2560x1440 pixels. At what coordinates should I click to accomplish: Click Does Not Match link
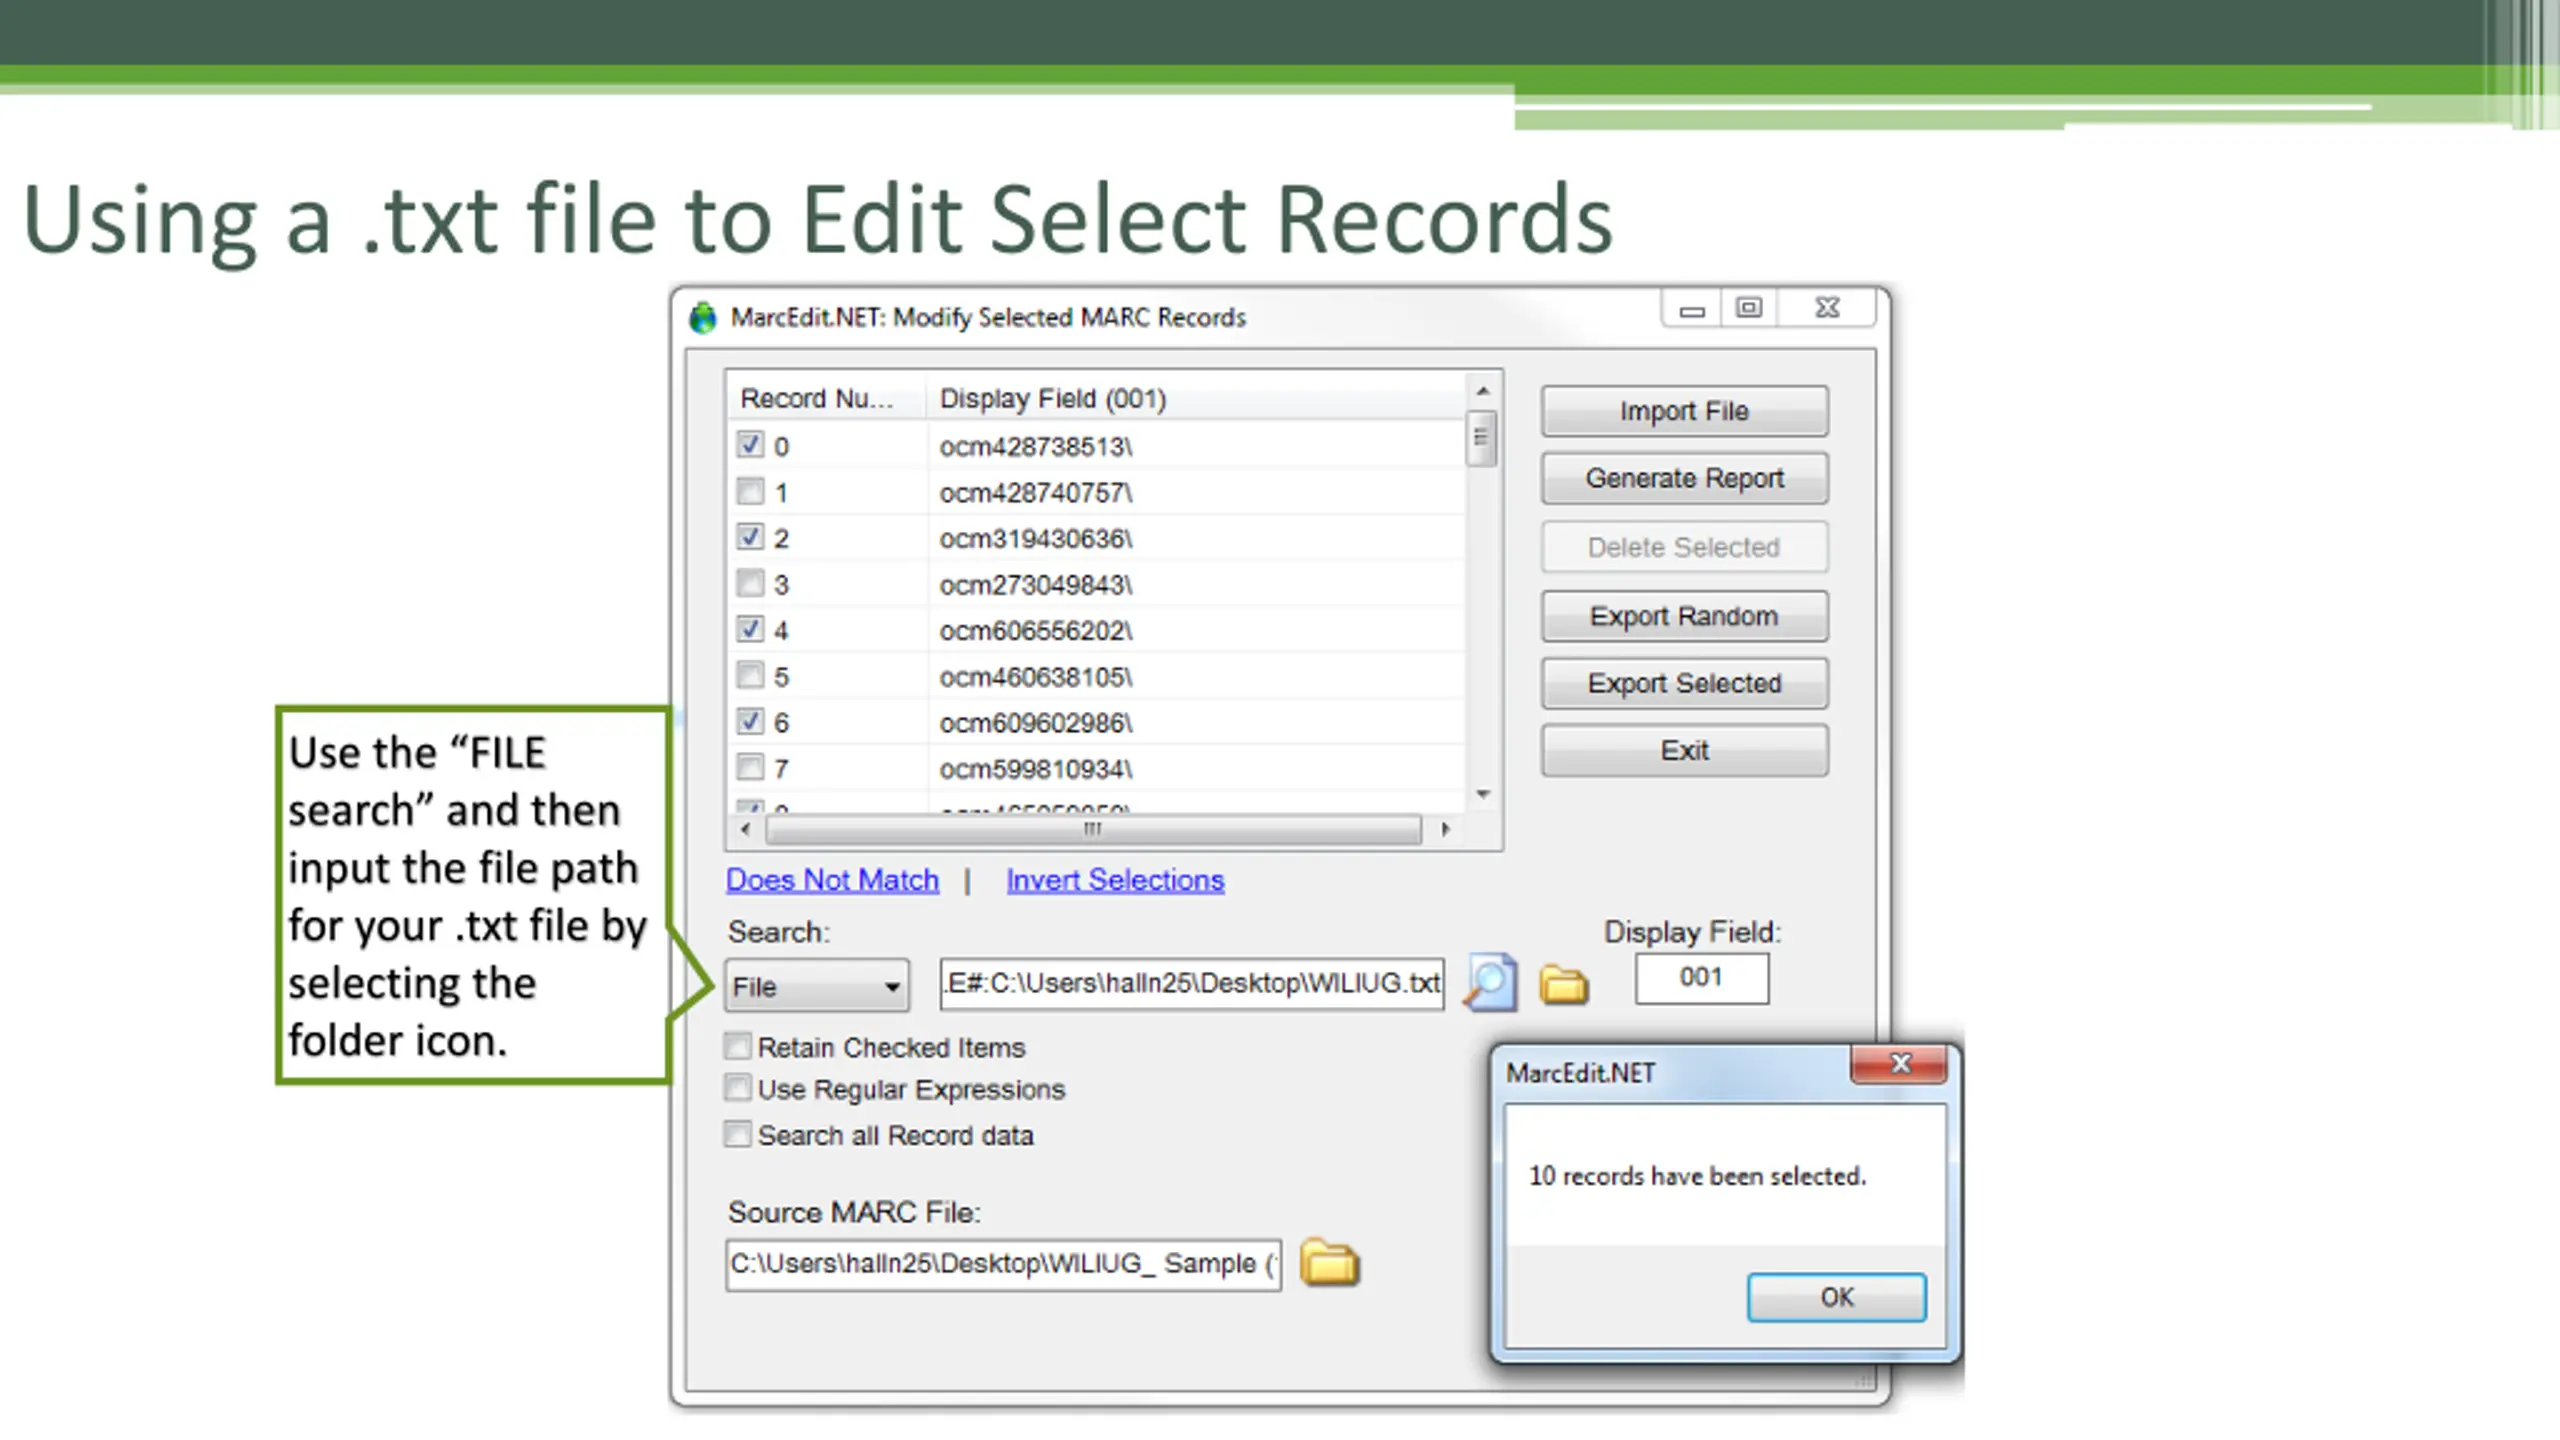pyautogui.click(x=832, y=880)
